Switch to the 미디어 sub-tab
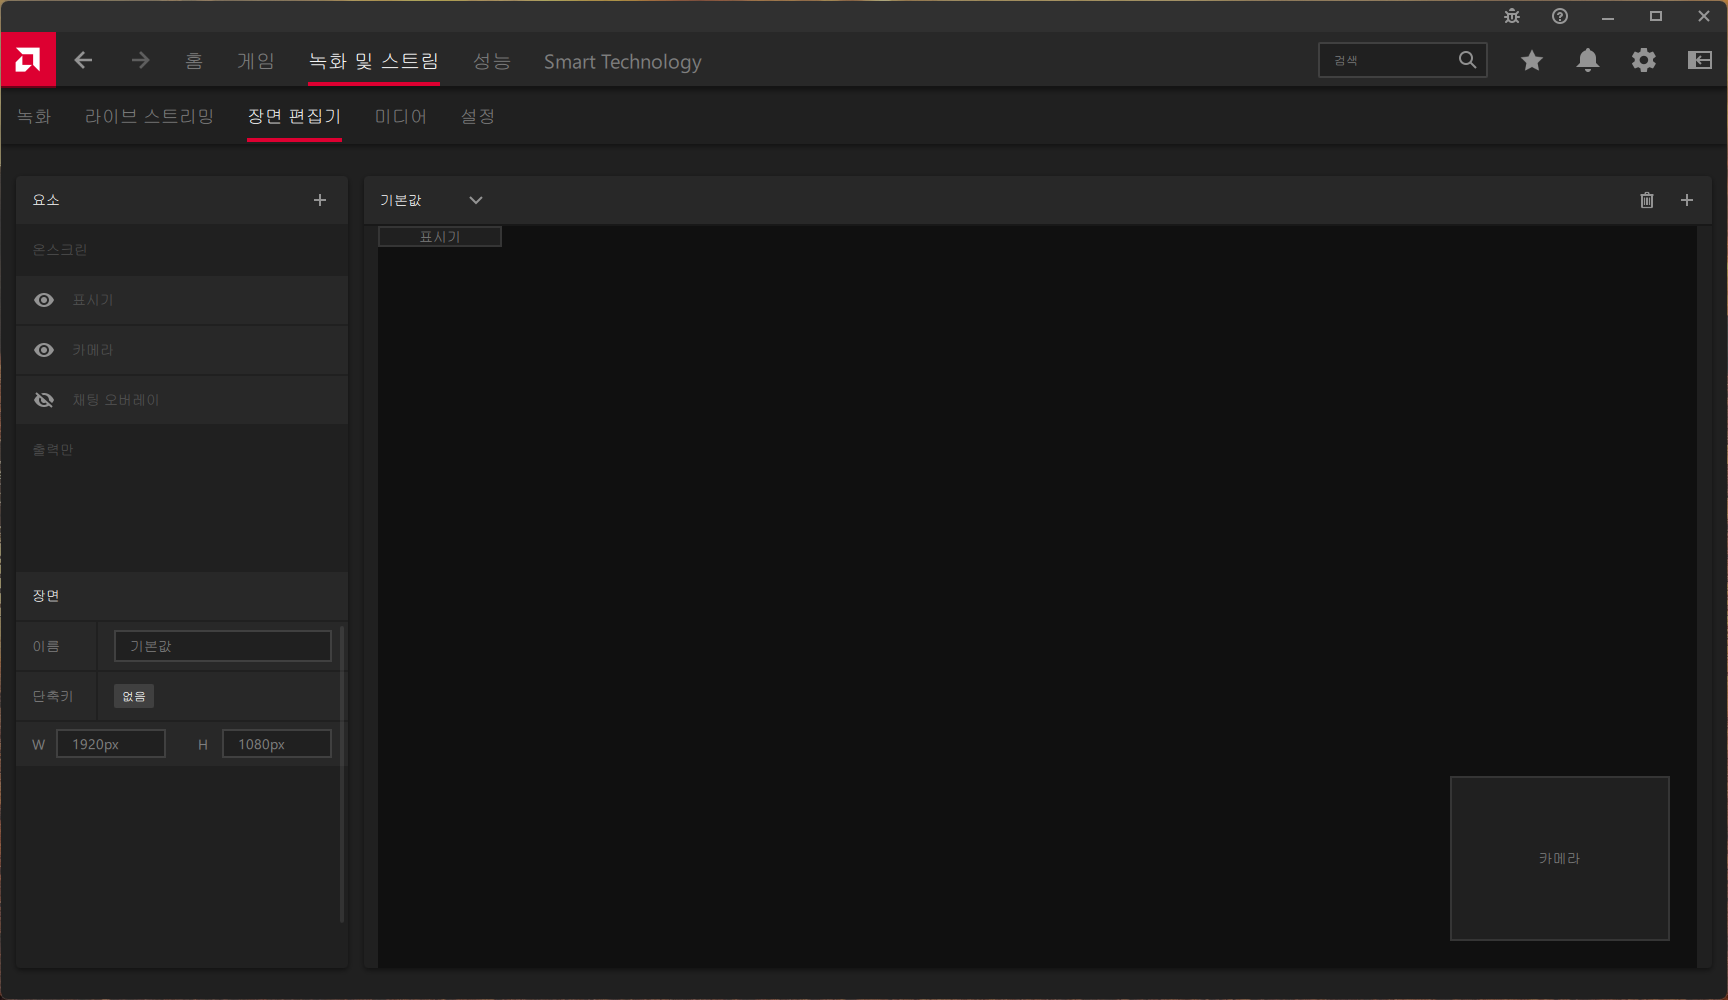The image size is (1728, 1000). 400,116
